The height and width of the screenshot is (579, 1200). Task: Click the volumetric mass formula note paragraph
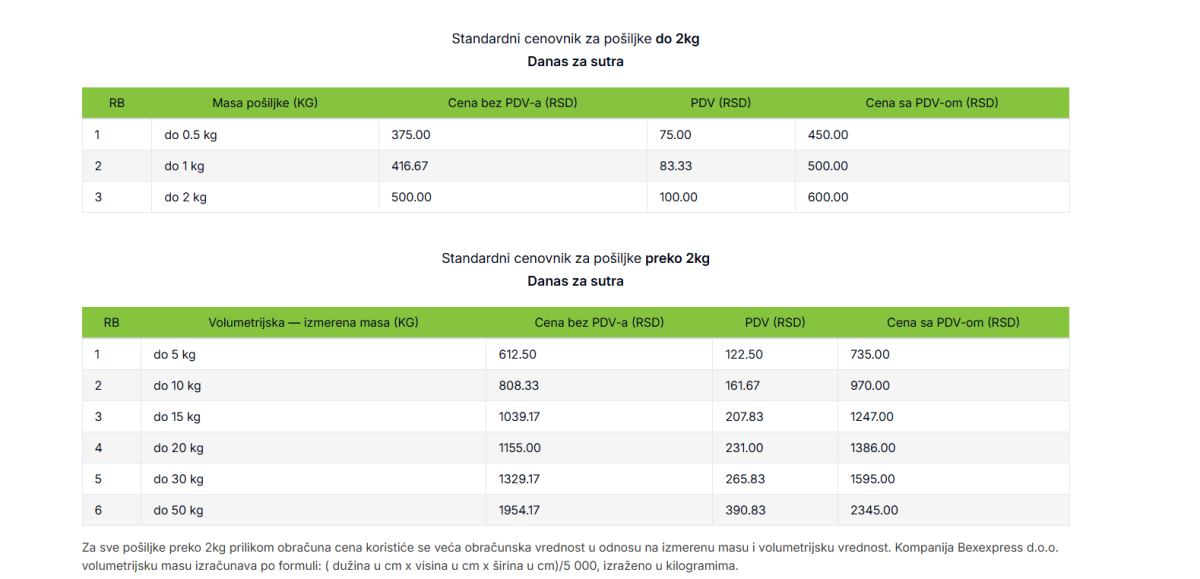(570, 557)
